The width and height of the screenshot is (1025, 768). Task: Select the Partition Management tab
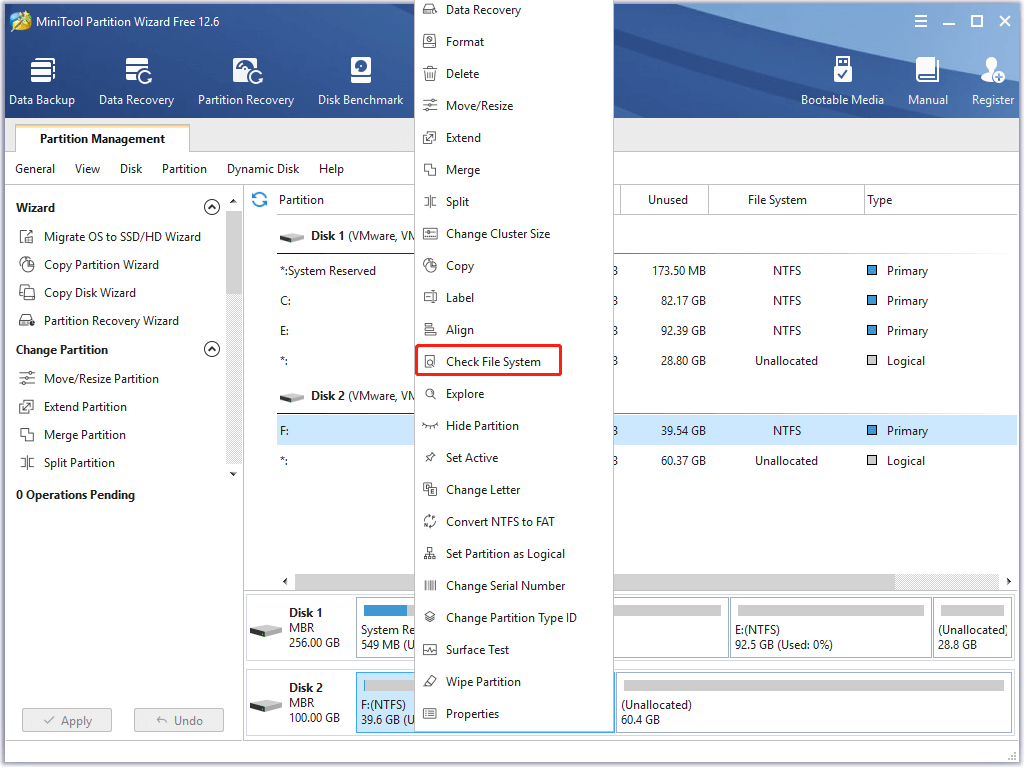(x=102, y=139)
